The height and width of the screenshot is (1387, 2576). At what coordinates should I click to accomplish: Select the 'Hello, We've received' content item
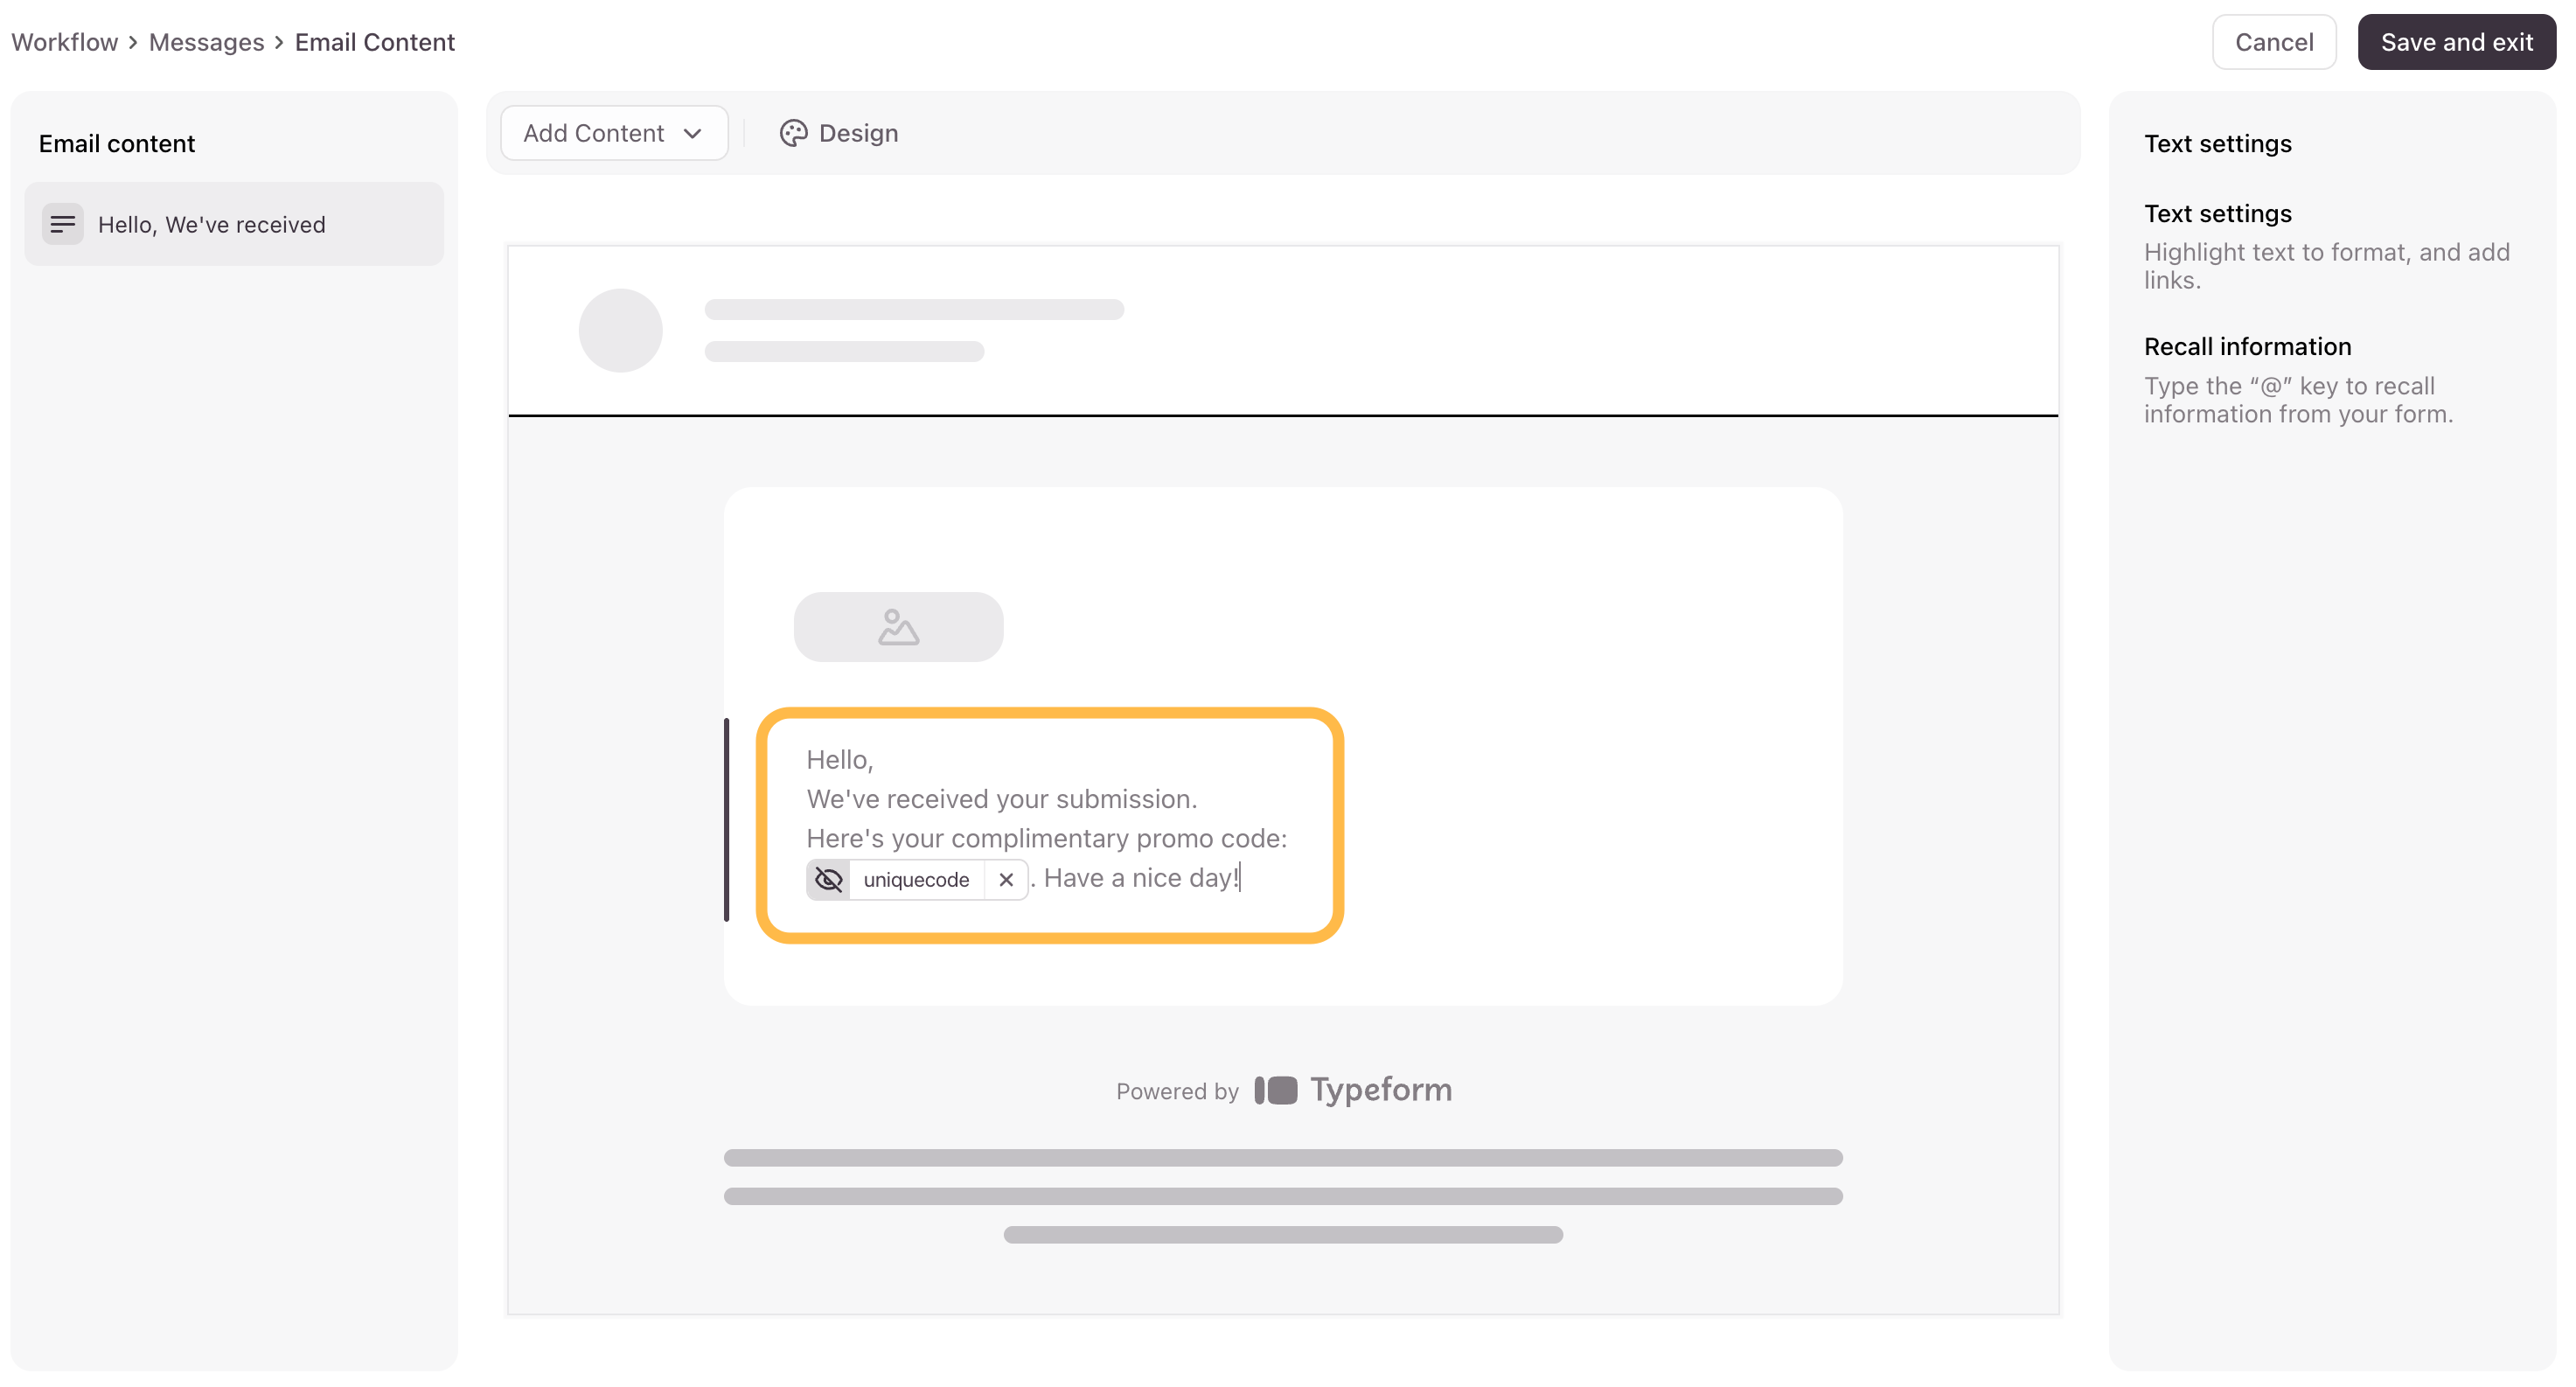[x=234, y=224]
